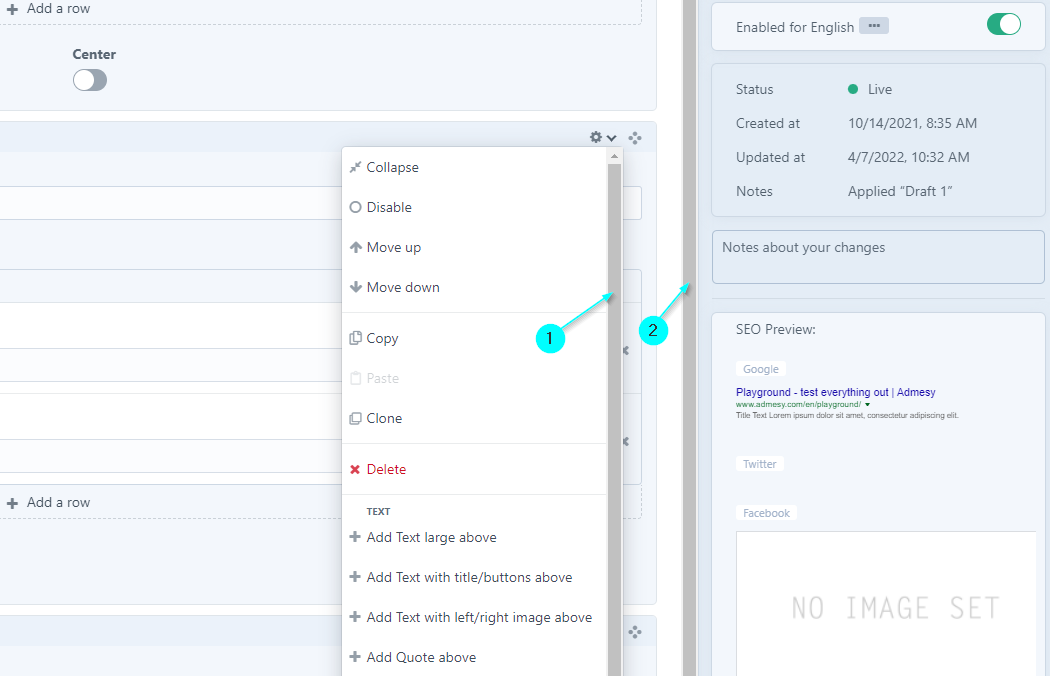The image size is (1050, 676).
Task: Click the Applied "Draft 1" note text
Action: click(x=900, y=192)
